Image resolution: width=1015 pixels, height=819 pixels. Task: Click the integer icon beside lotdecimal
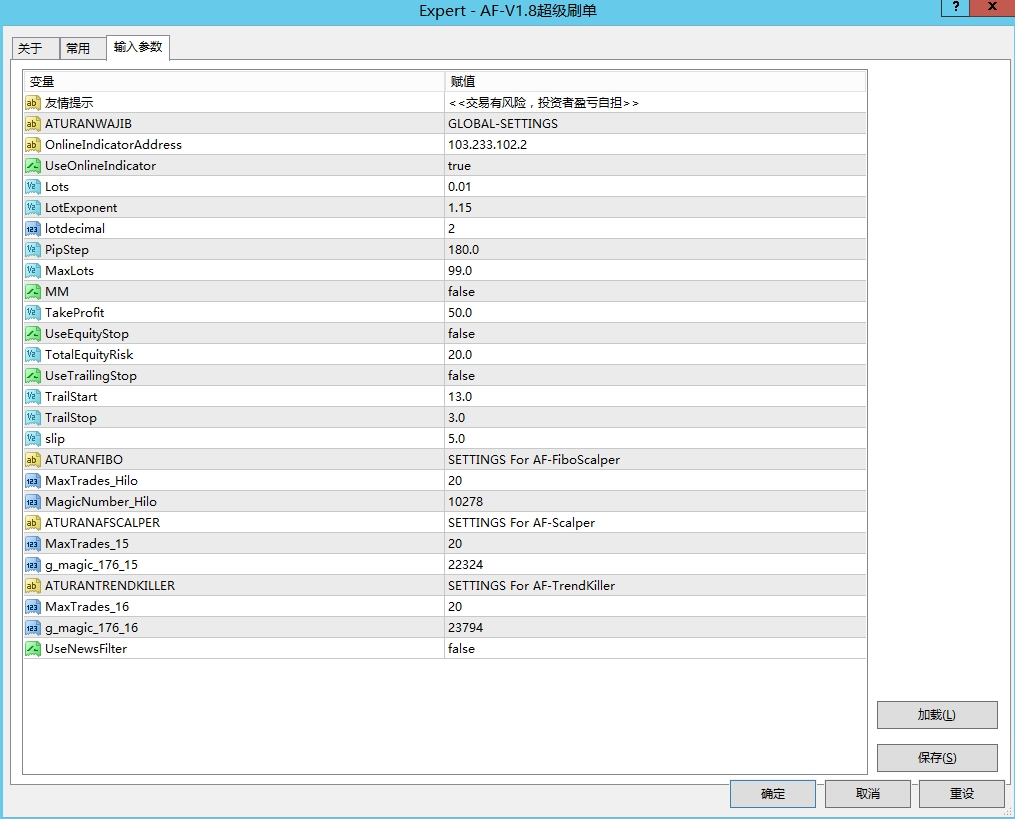tap(32, 229)
